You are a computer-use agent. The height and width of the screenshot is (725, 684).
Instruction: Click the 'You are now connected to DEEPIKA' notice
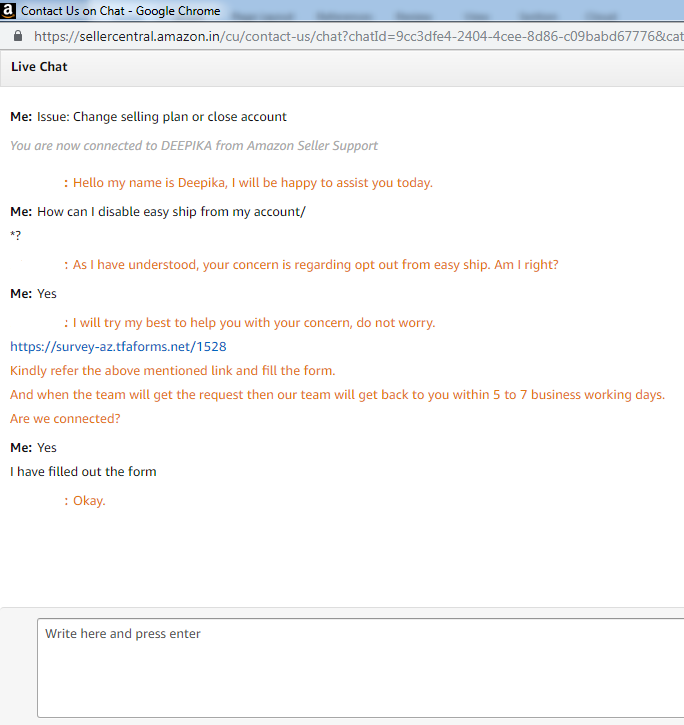point(194,146)
